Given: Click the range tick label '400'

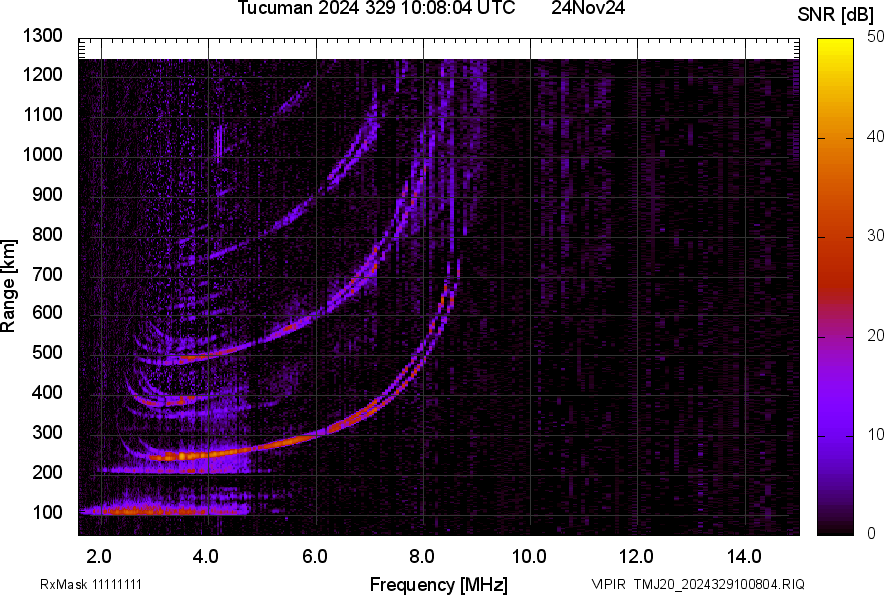Looking at the screenshot, I should [x=47, y=392].
